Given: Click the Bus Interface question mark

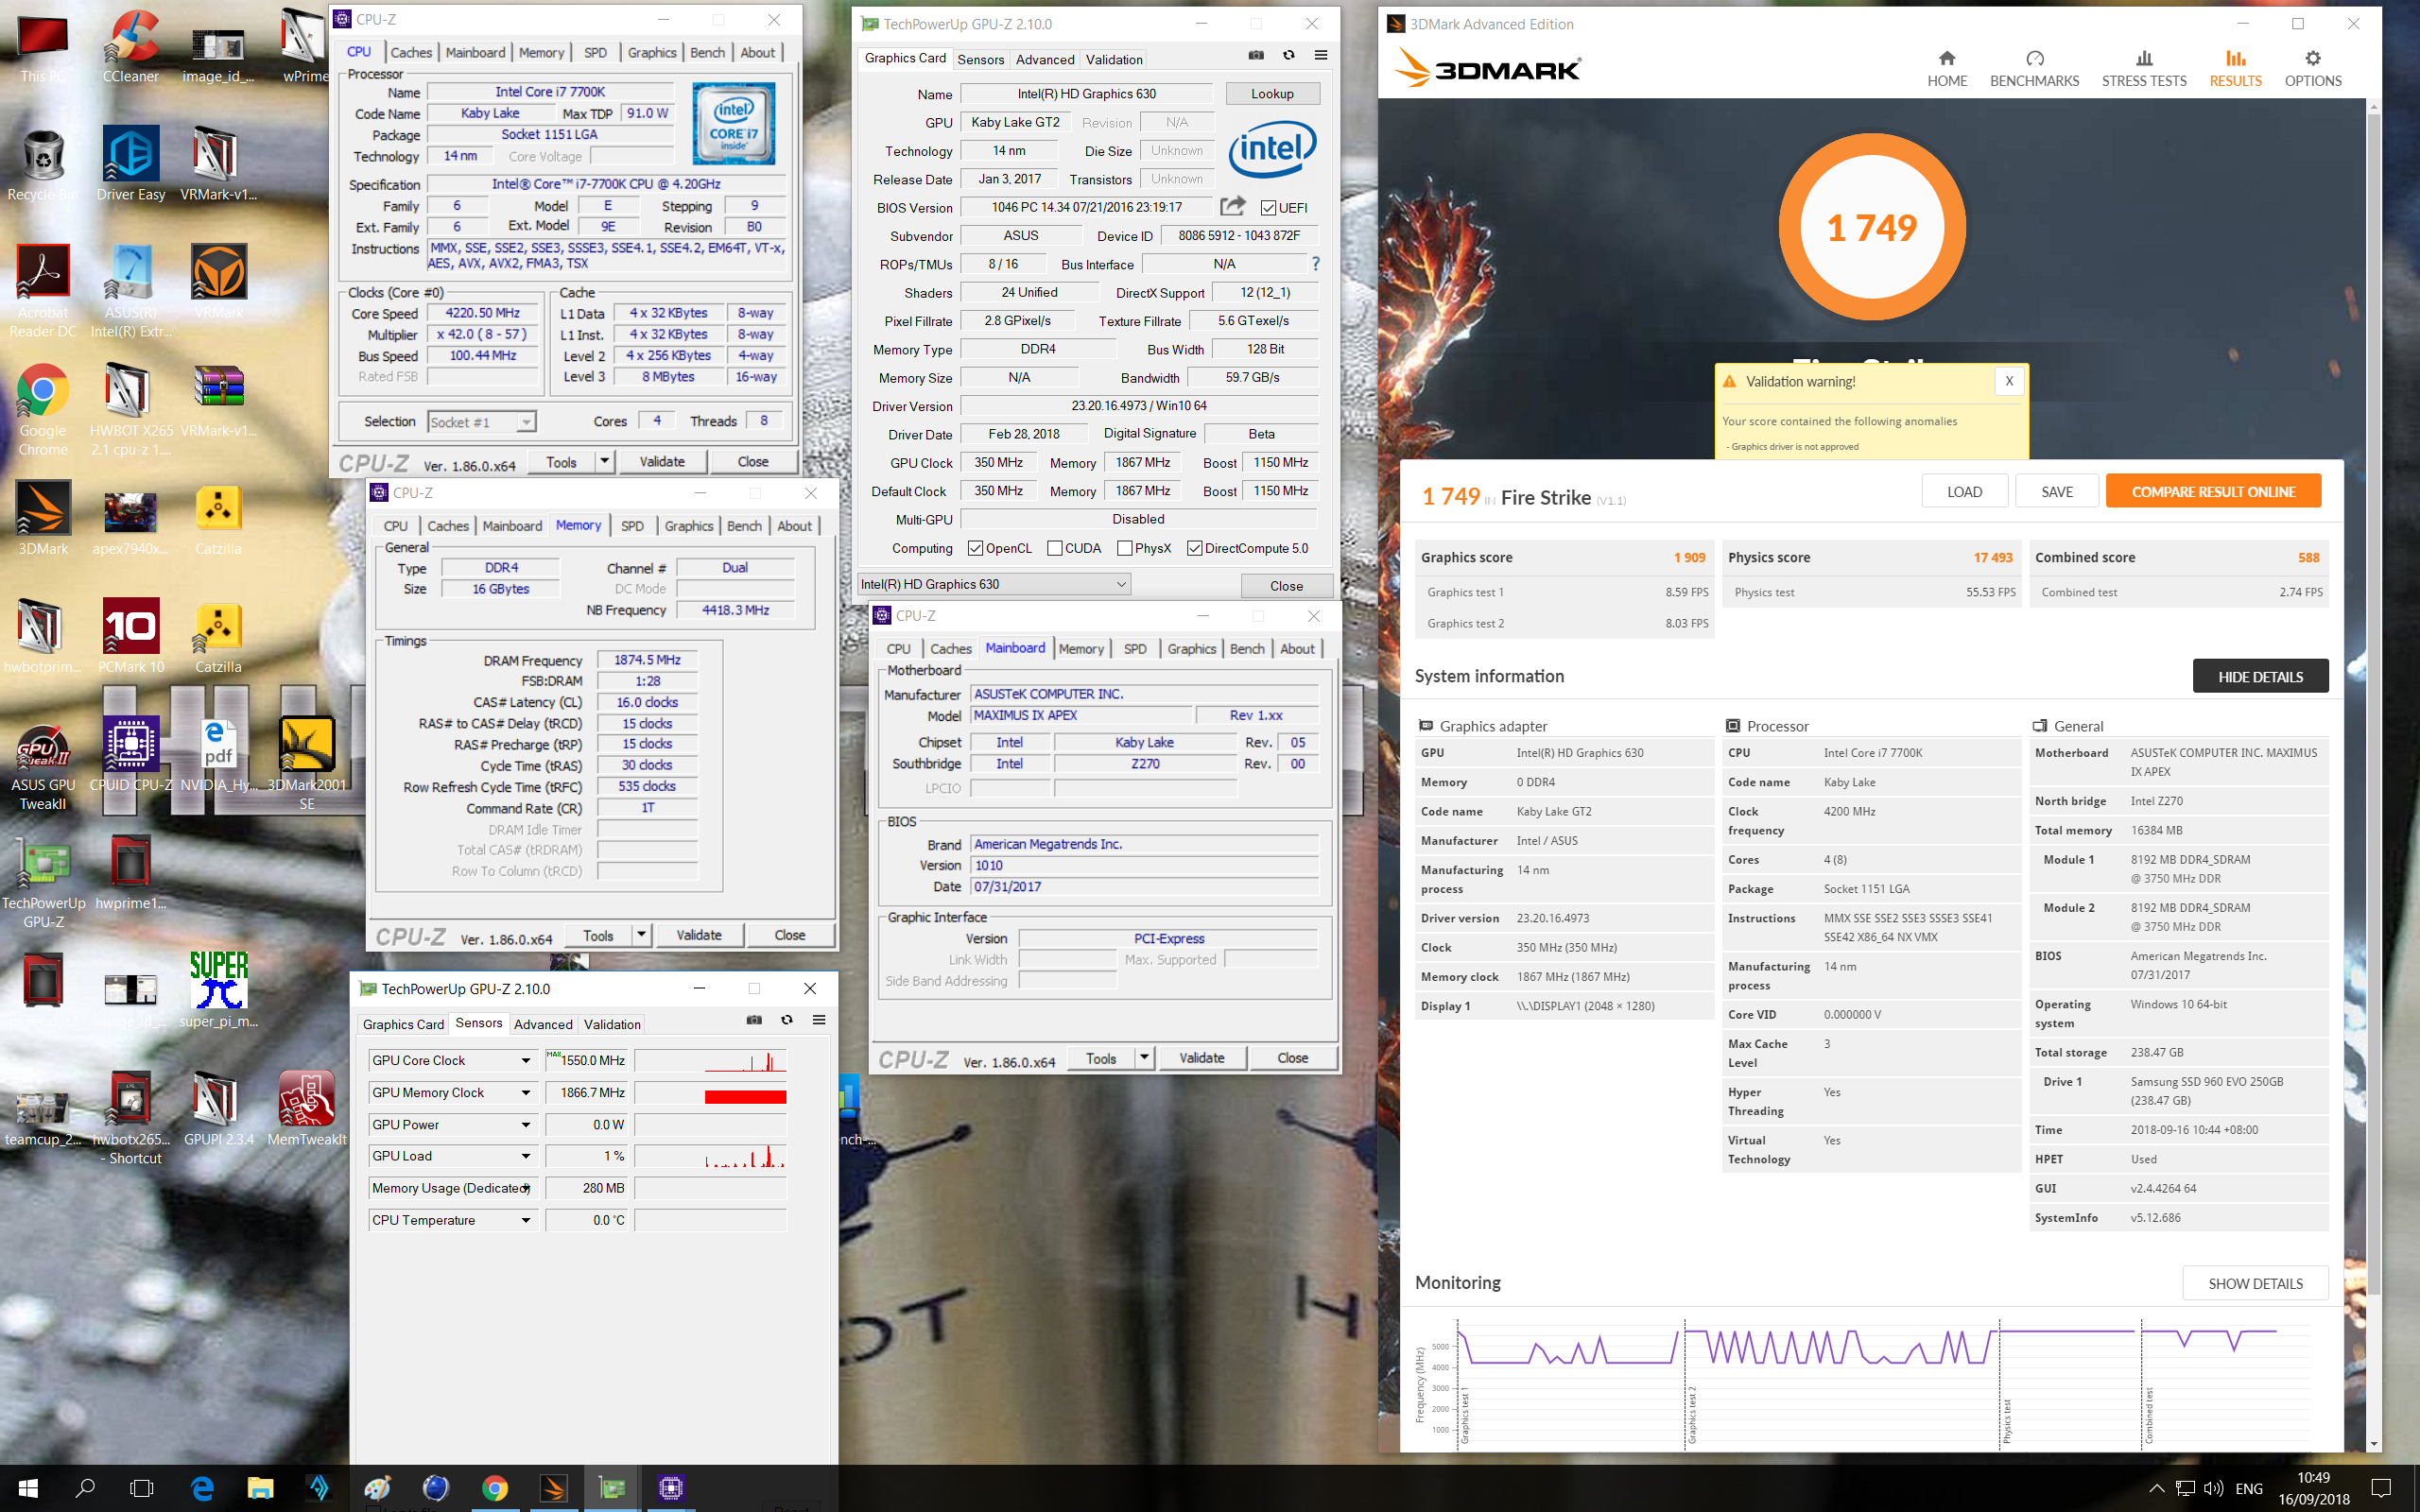Looking at the screenshot, I should click(1315, 264).
